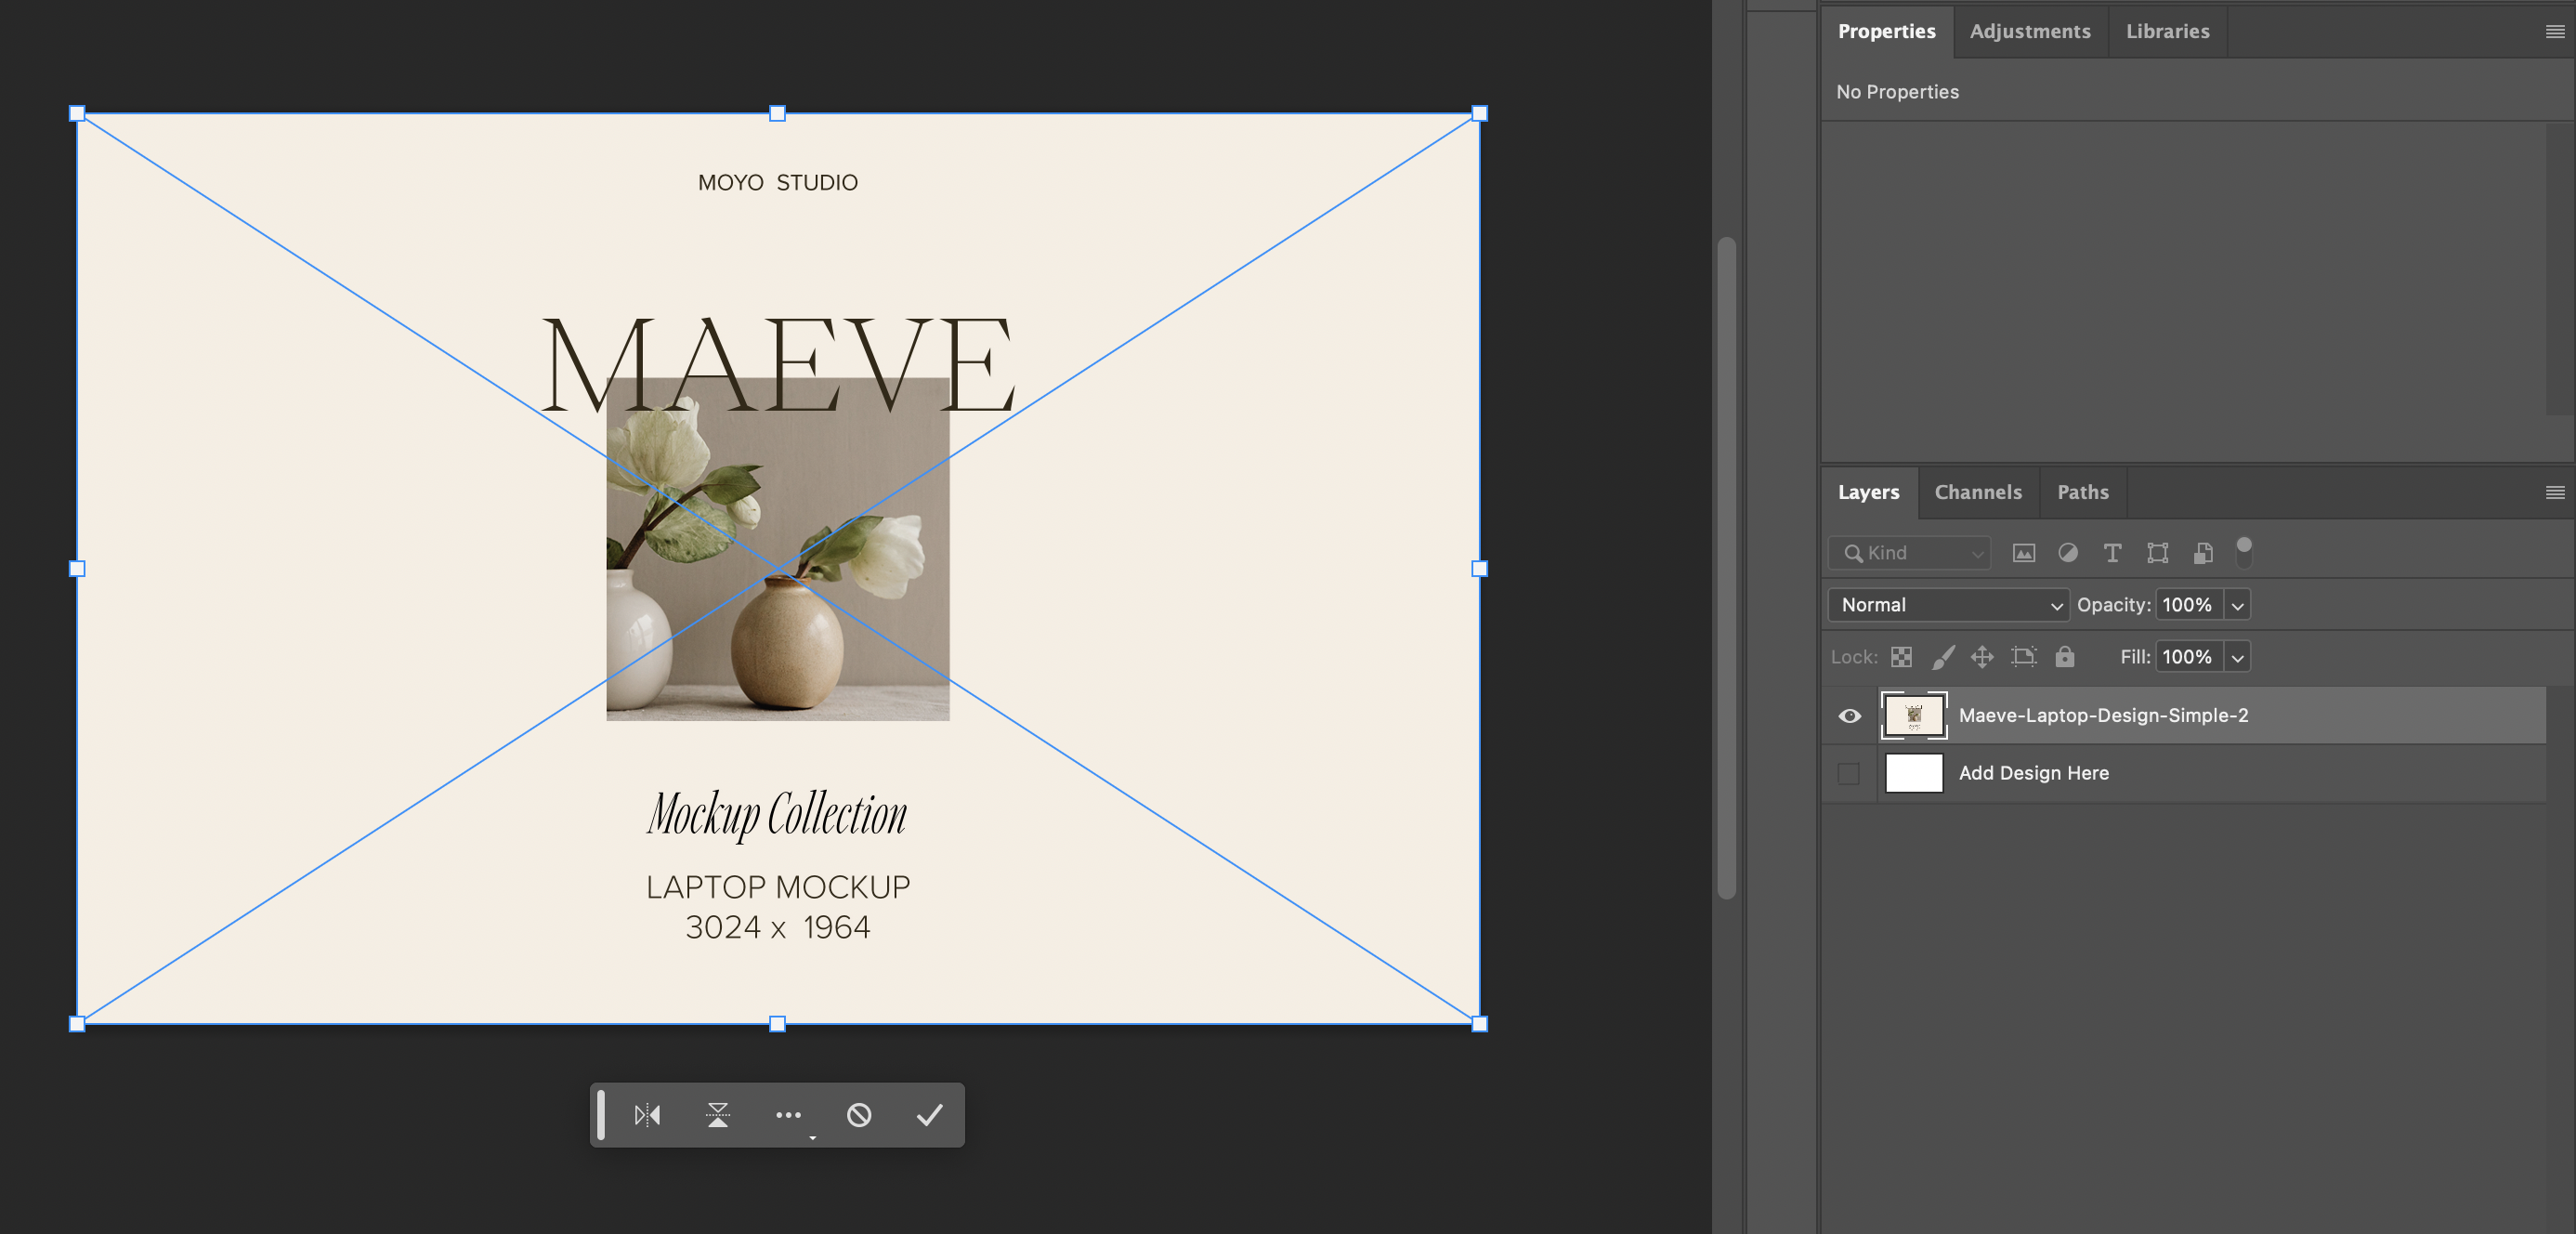Viewport: 2576px width, 1234px height.
Task: Filter layers by pixel layer icon
Action: (x=2023, y=553)
